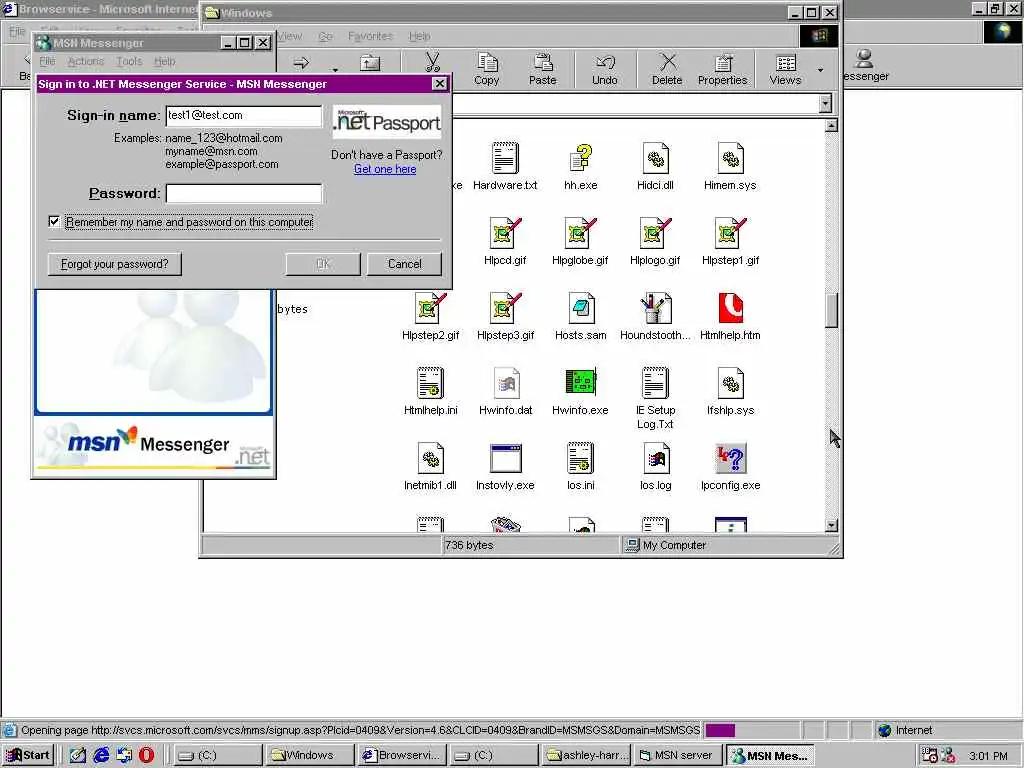The height and width of the screenshot is (768, 1024).
Task: Switch to the Windows folder taskbar button
Action: (x=310, y=755)
